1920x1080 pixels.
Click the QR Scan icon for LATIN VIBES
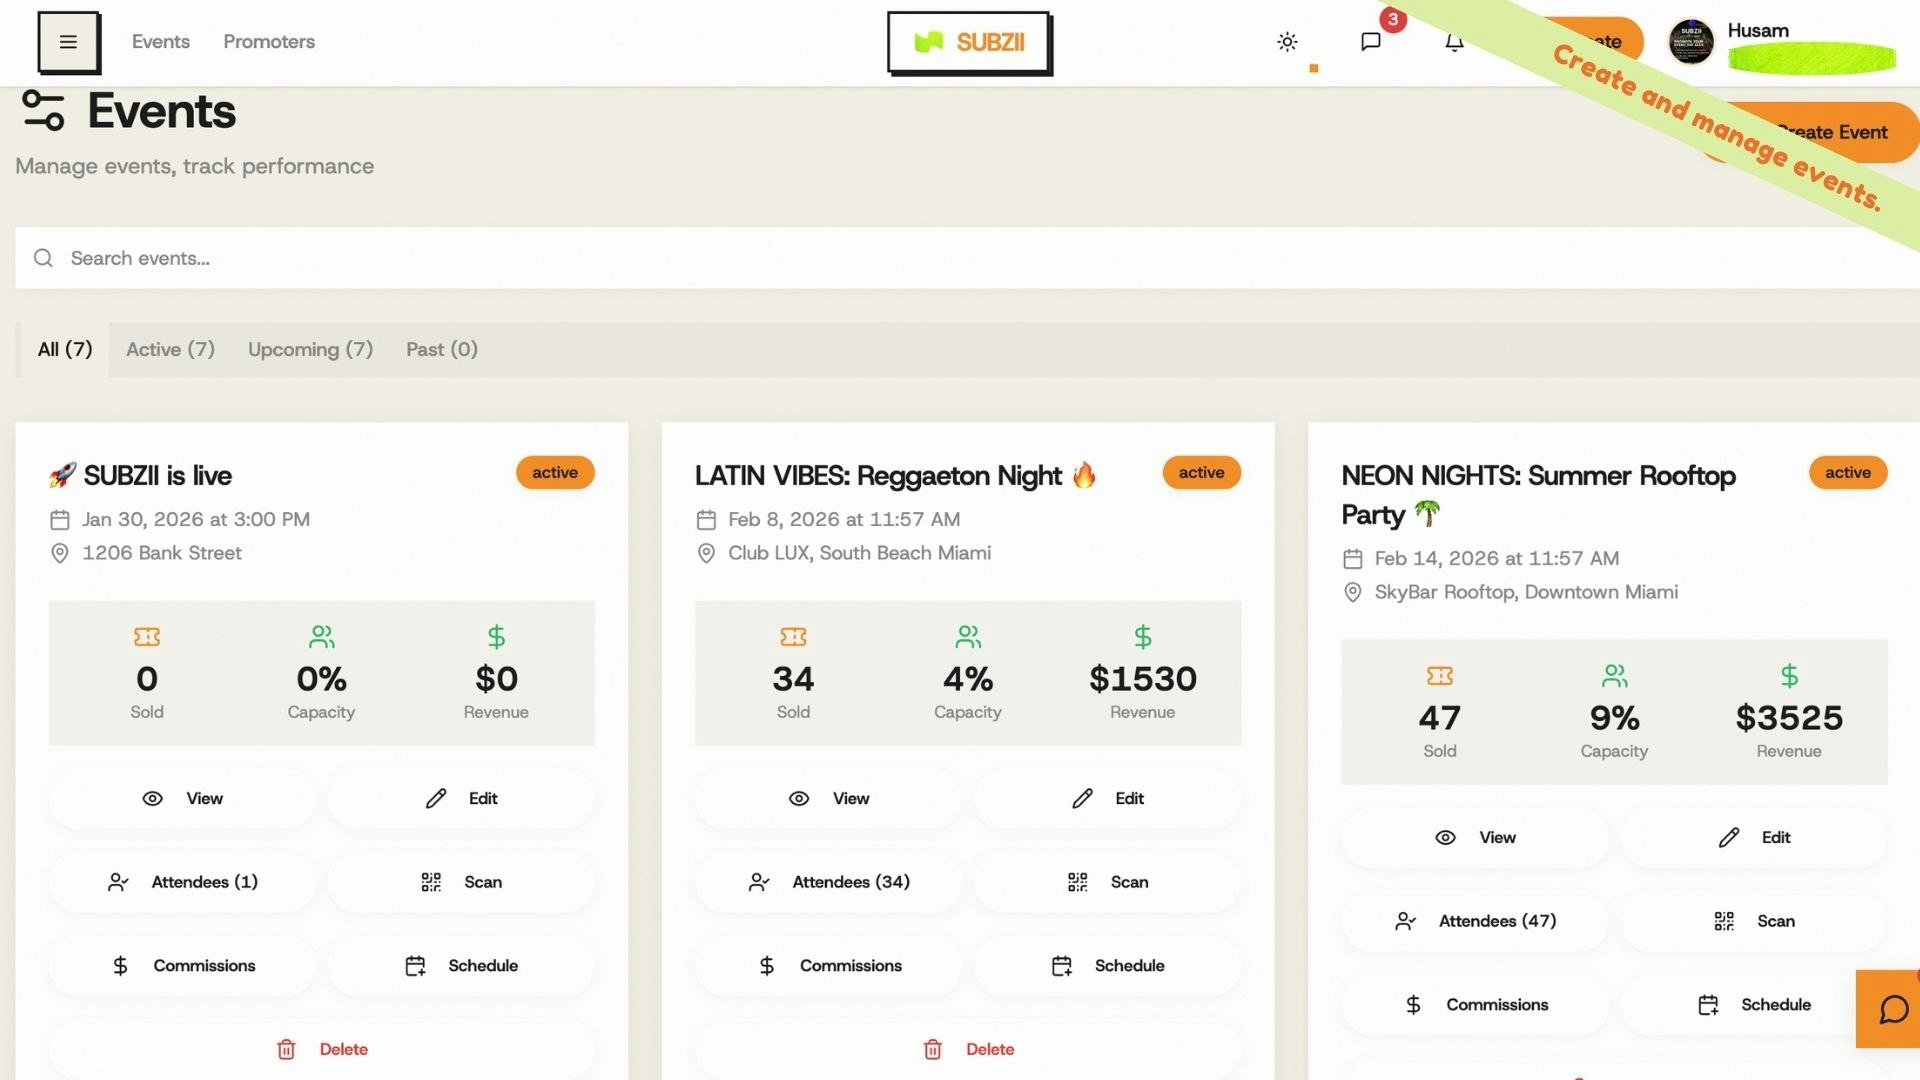(1077, 882)
